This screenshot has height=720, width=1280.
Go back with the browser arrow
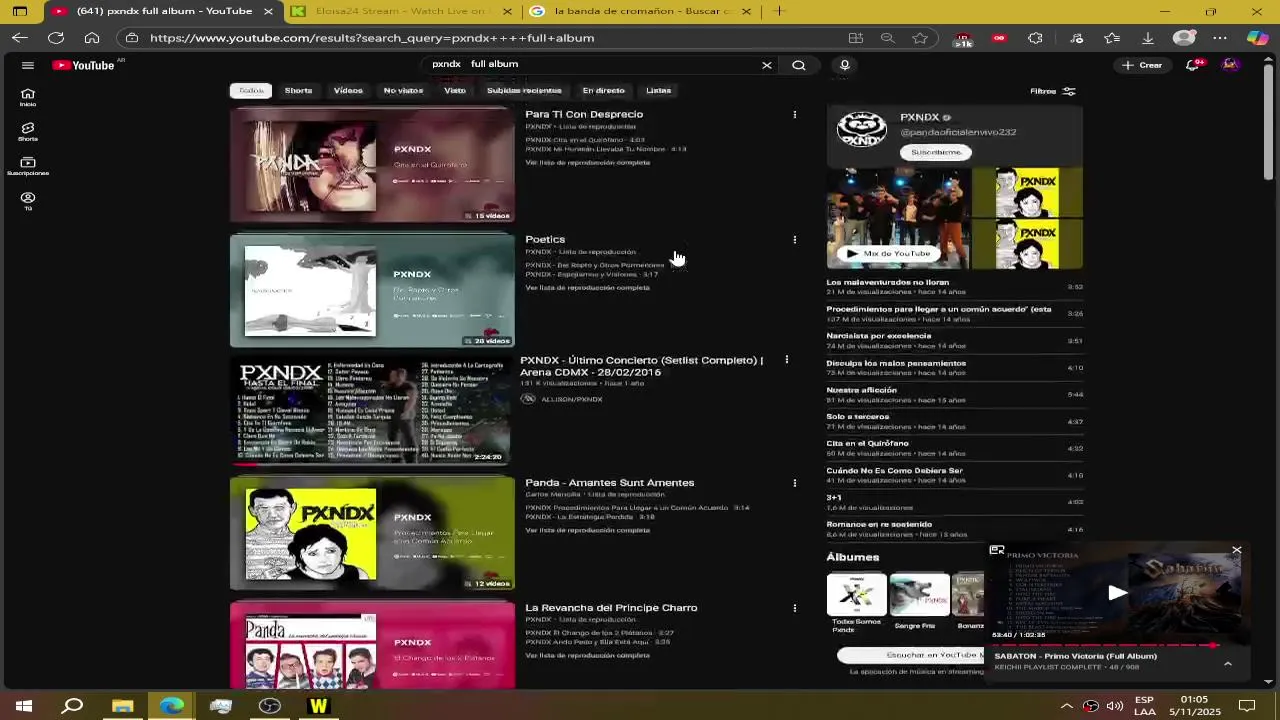point(20,38)
